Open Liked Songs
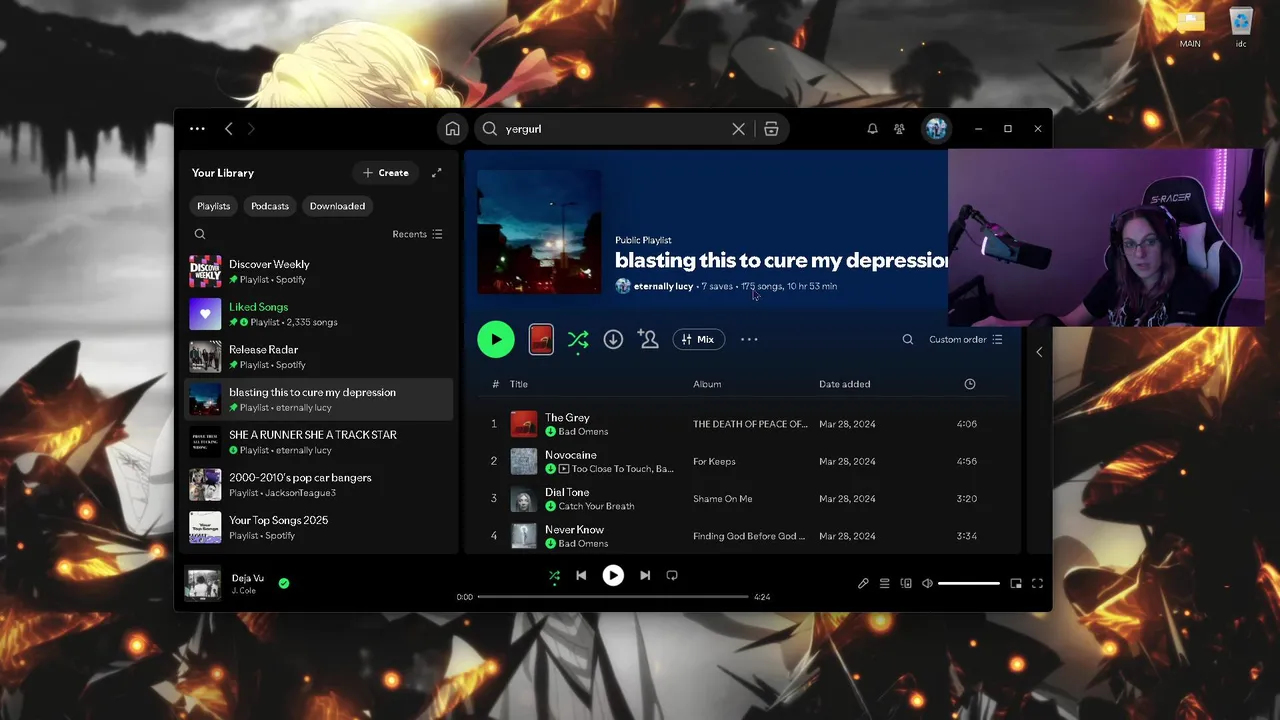This screenshot has height=720, width=1280. pos(318,314)
